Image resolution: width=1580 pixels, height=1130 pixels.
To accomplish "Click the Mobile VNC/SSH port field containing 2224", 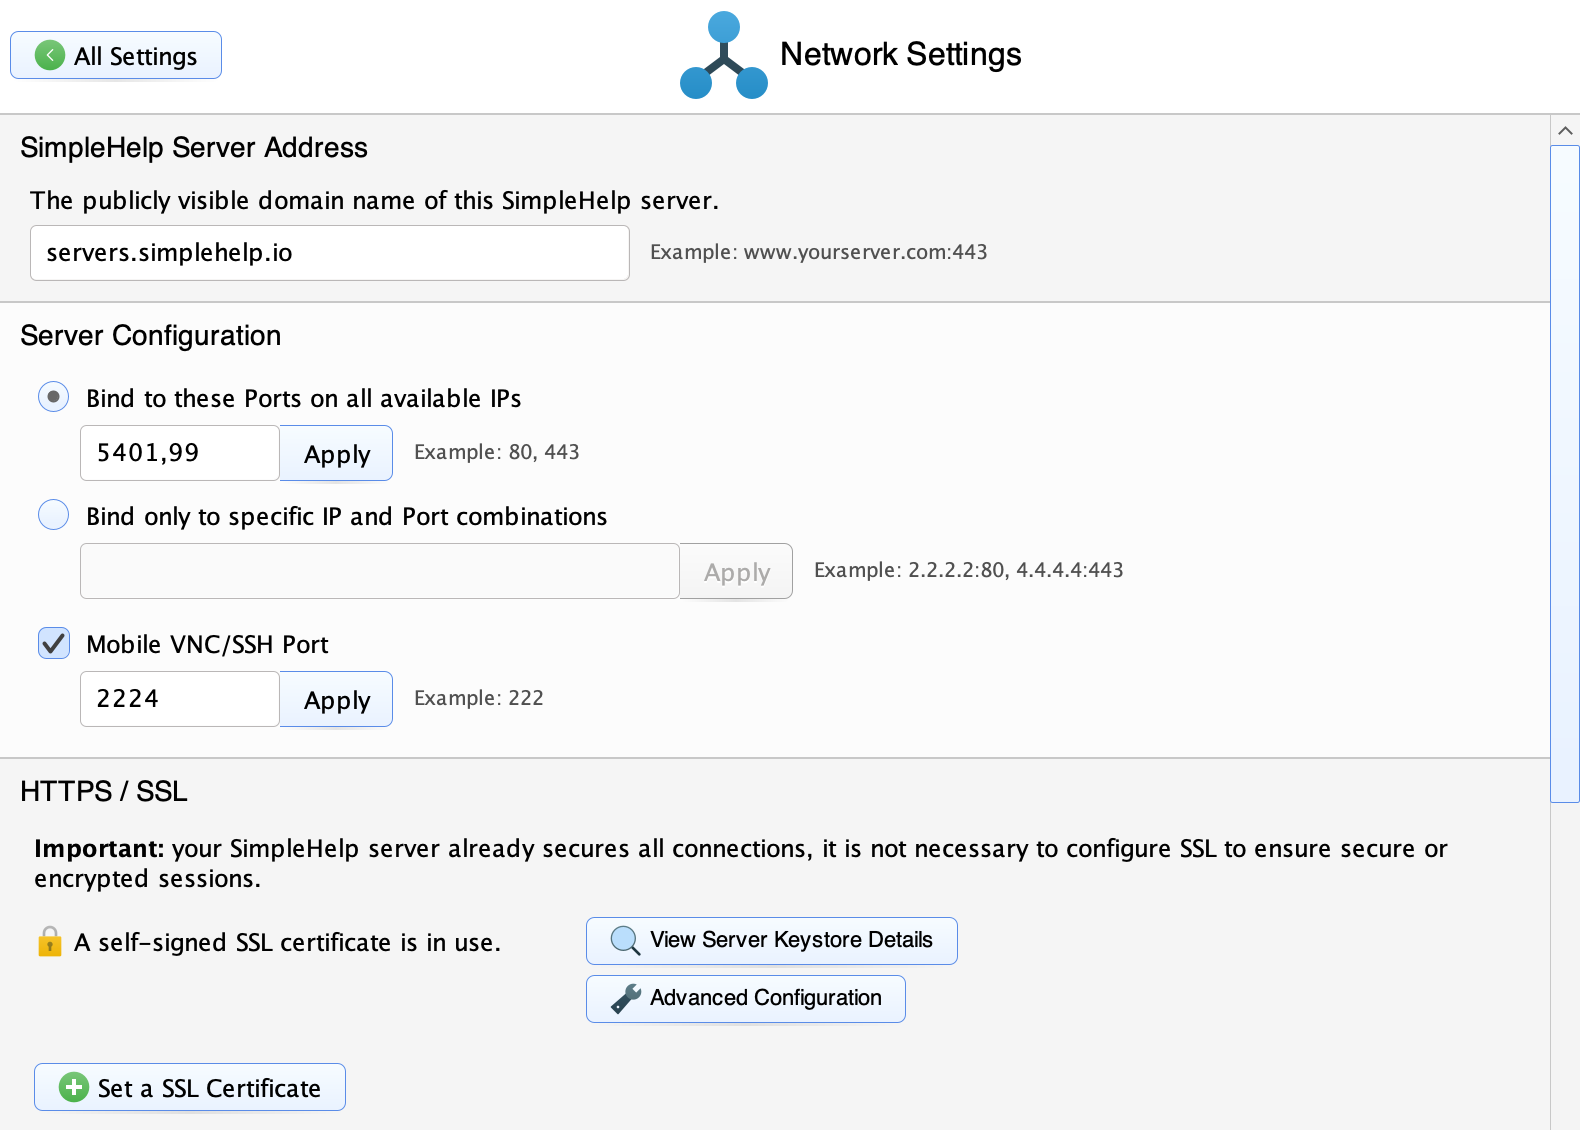I will point(180,699).
